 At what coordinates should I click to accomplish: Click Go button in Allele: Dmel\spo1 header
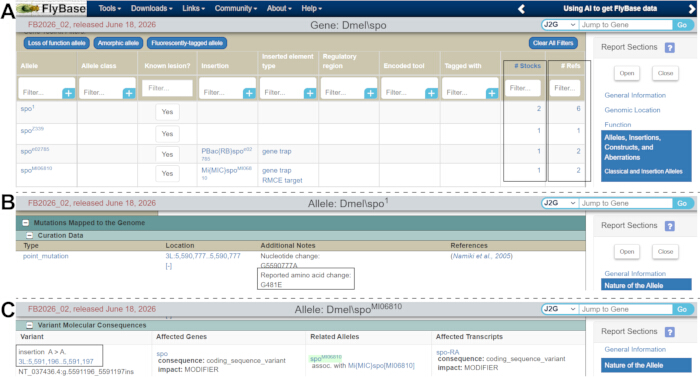(682, 203)
